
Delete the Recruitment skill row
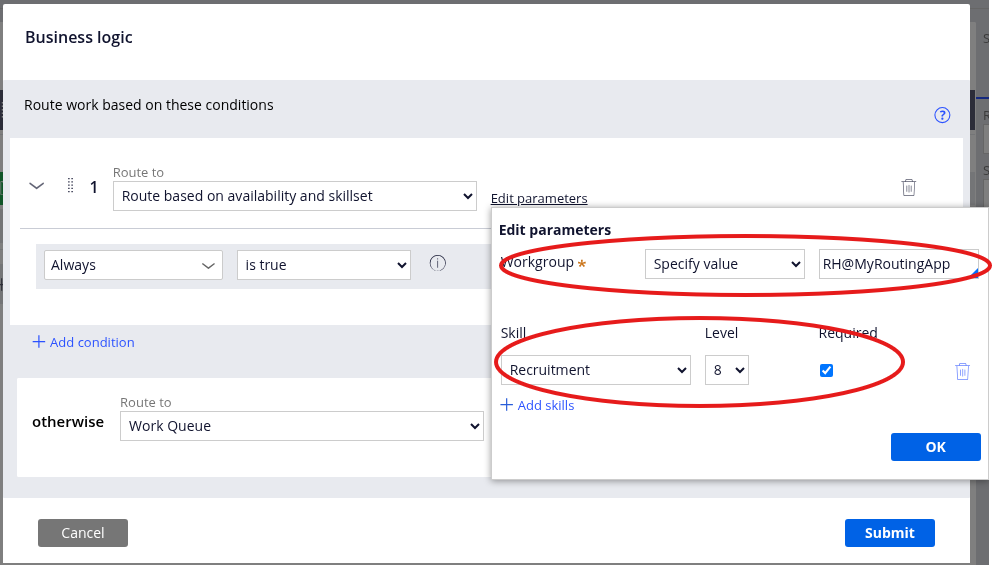[962, 371]
